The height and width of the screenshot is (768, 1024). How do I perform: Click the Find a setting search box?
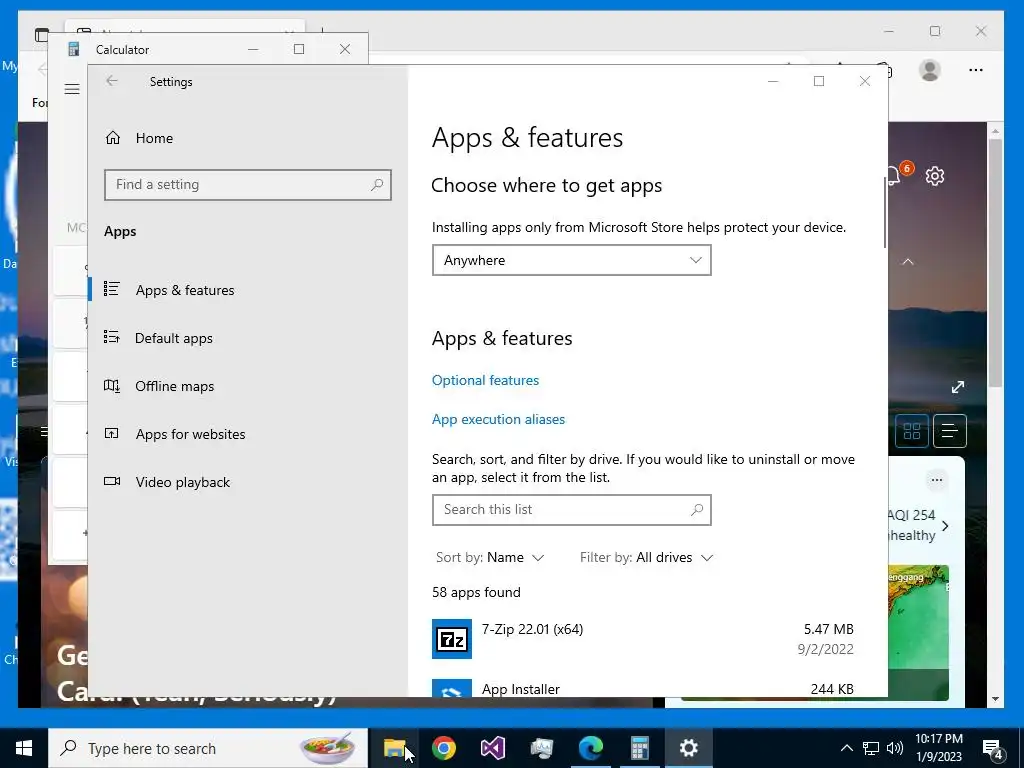pos(248,185)
